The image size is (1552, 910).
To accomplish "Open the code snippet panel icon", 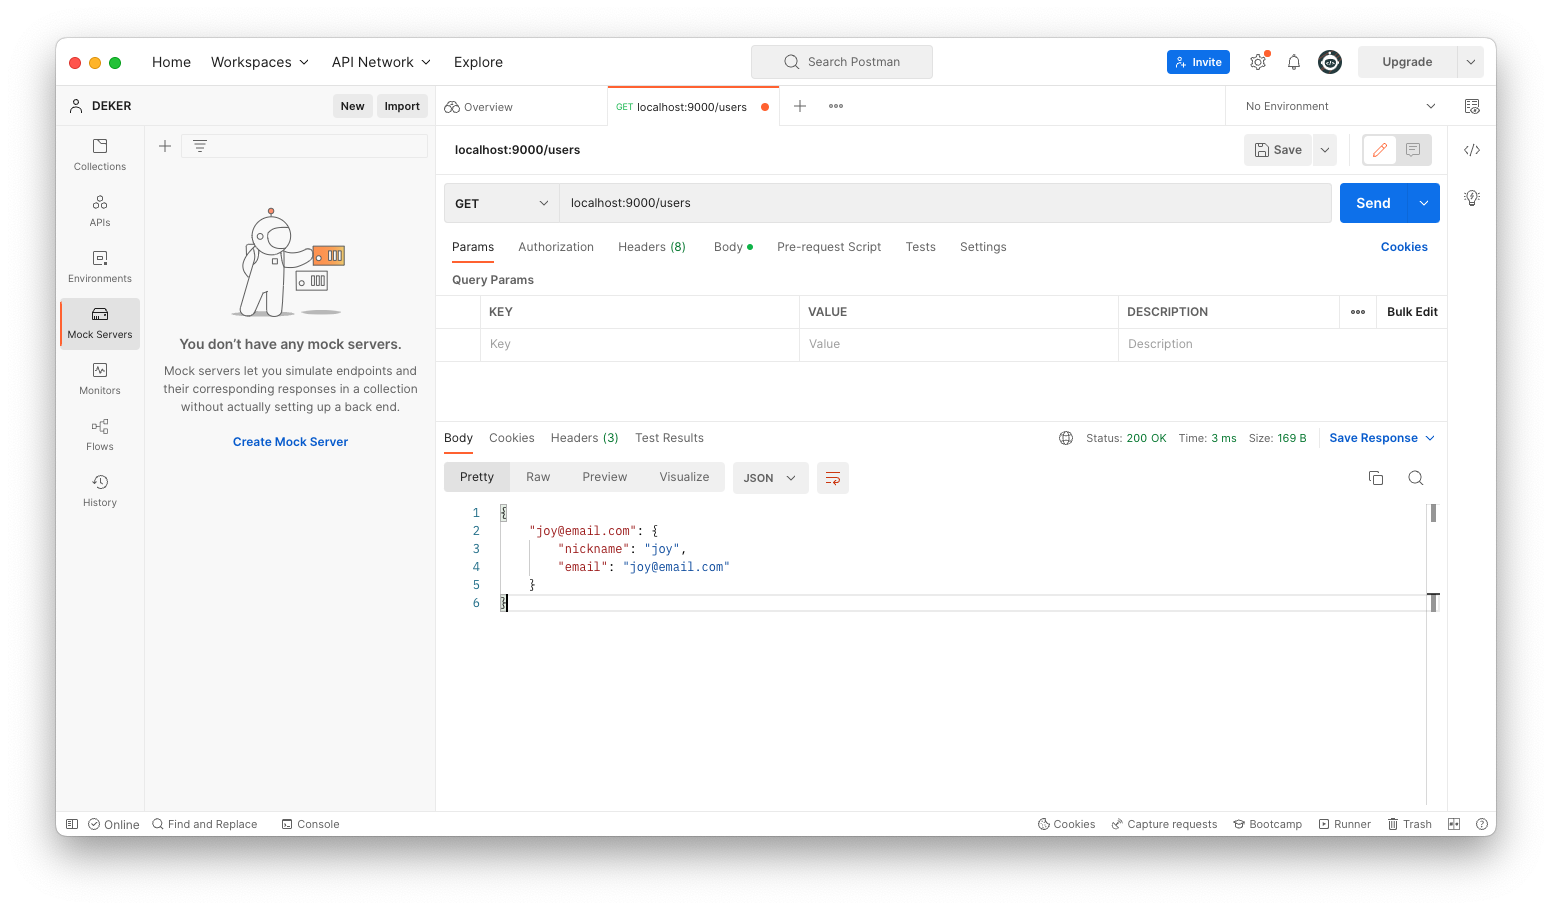I will pos(1472,150).
